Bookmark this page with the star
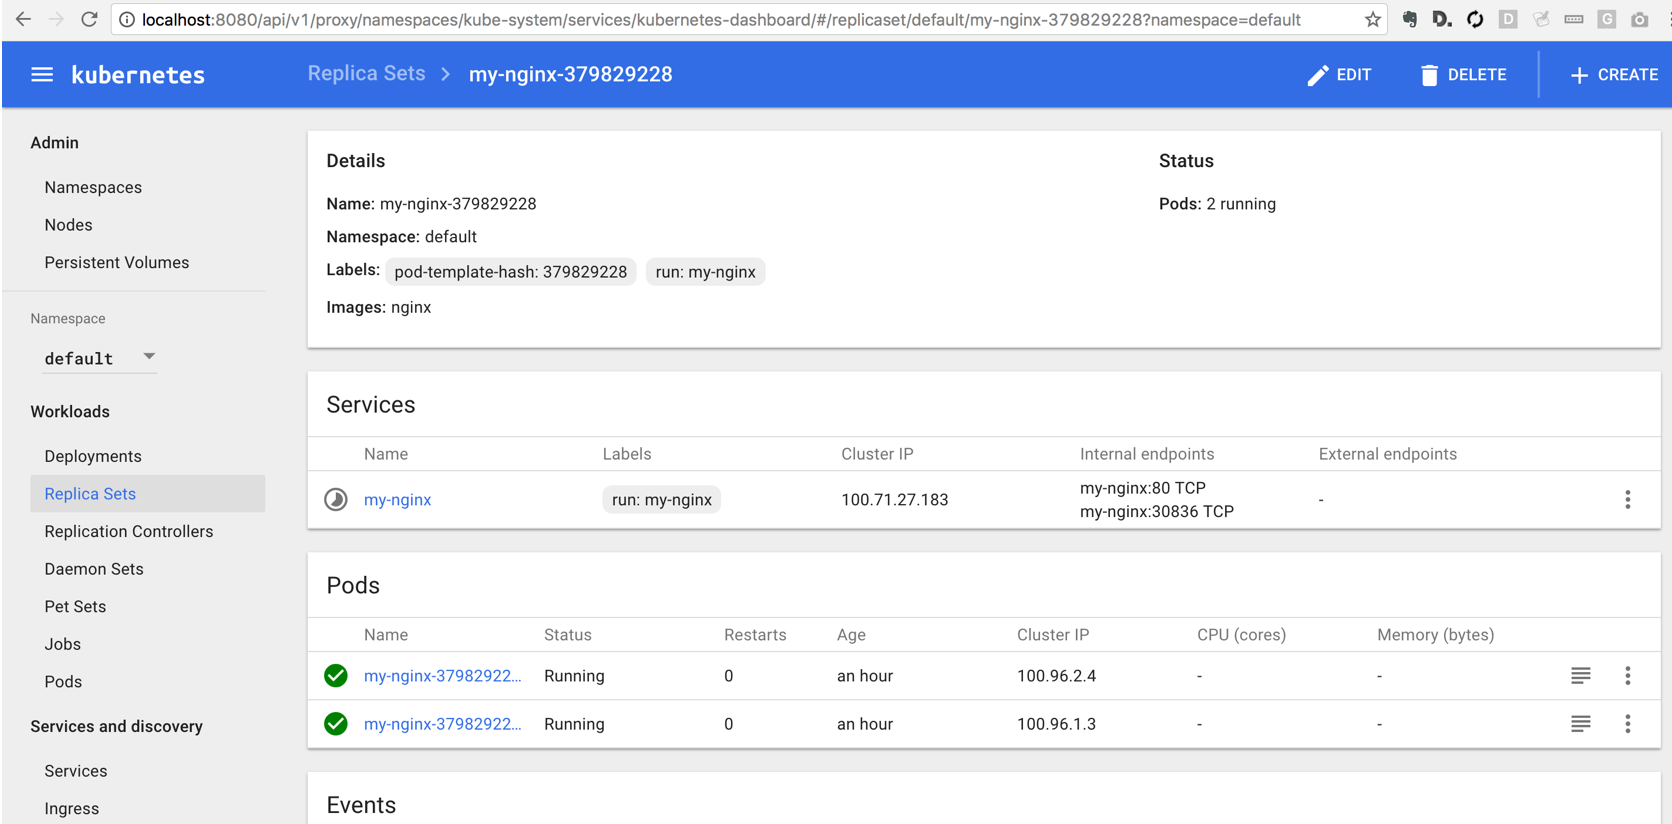Screen dimensions: 1672x824 point(1372,19)
